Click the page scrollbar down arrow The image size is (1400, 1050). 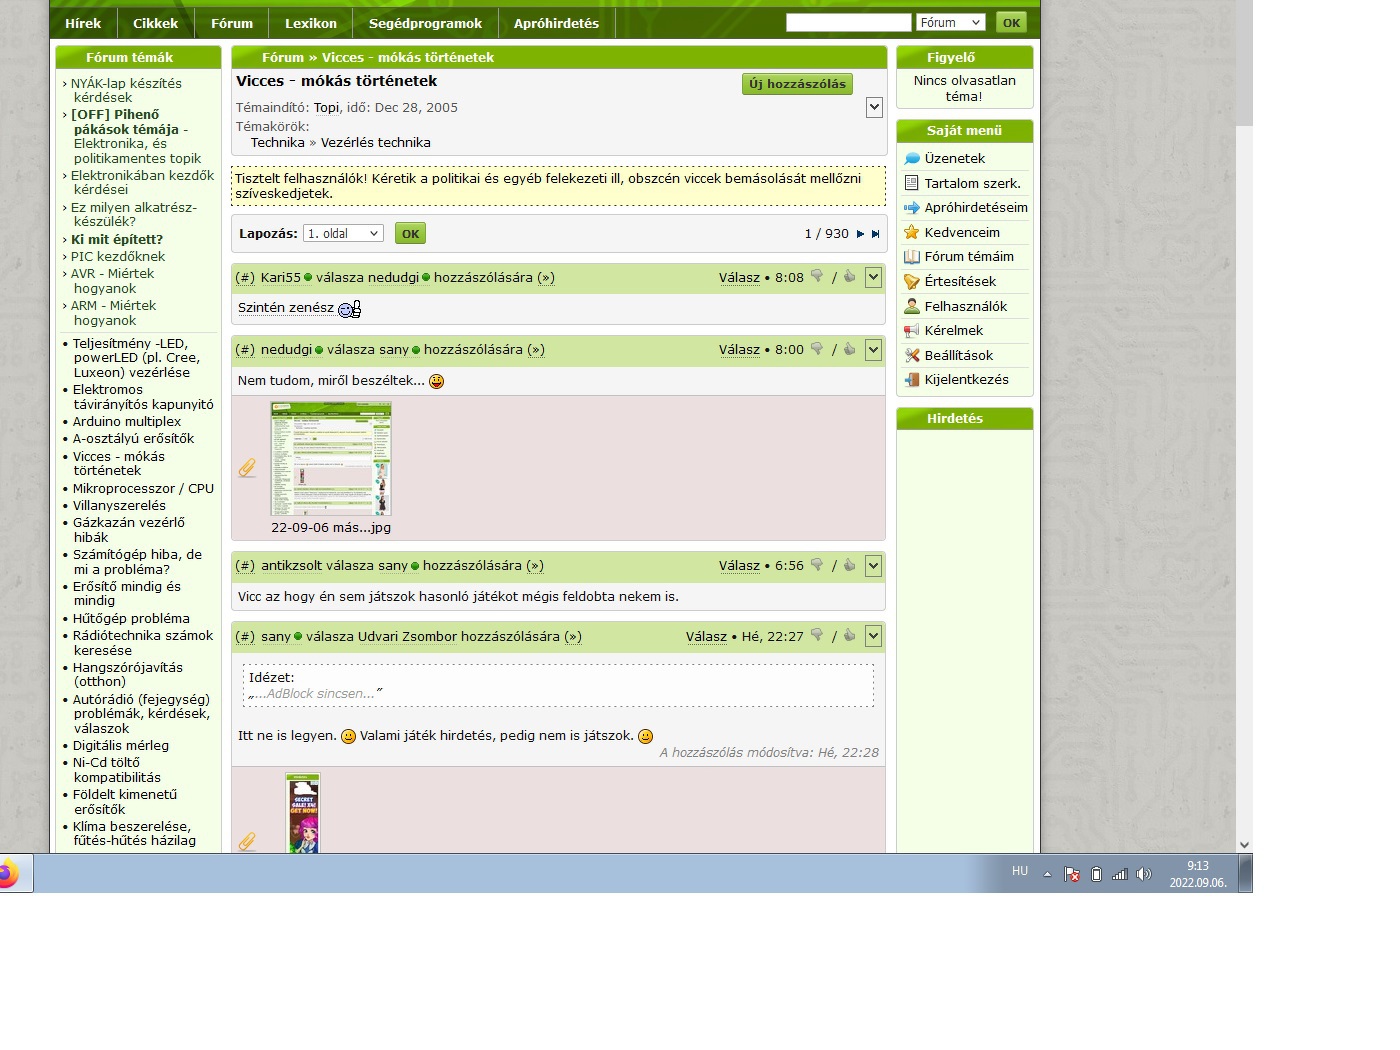coord(1244,844)
